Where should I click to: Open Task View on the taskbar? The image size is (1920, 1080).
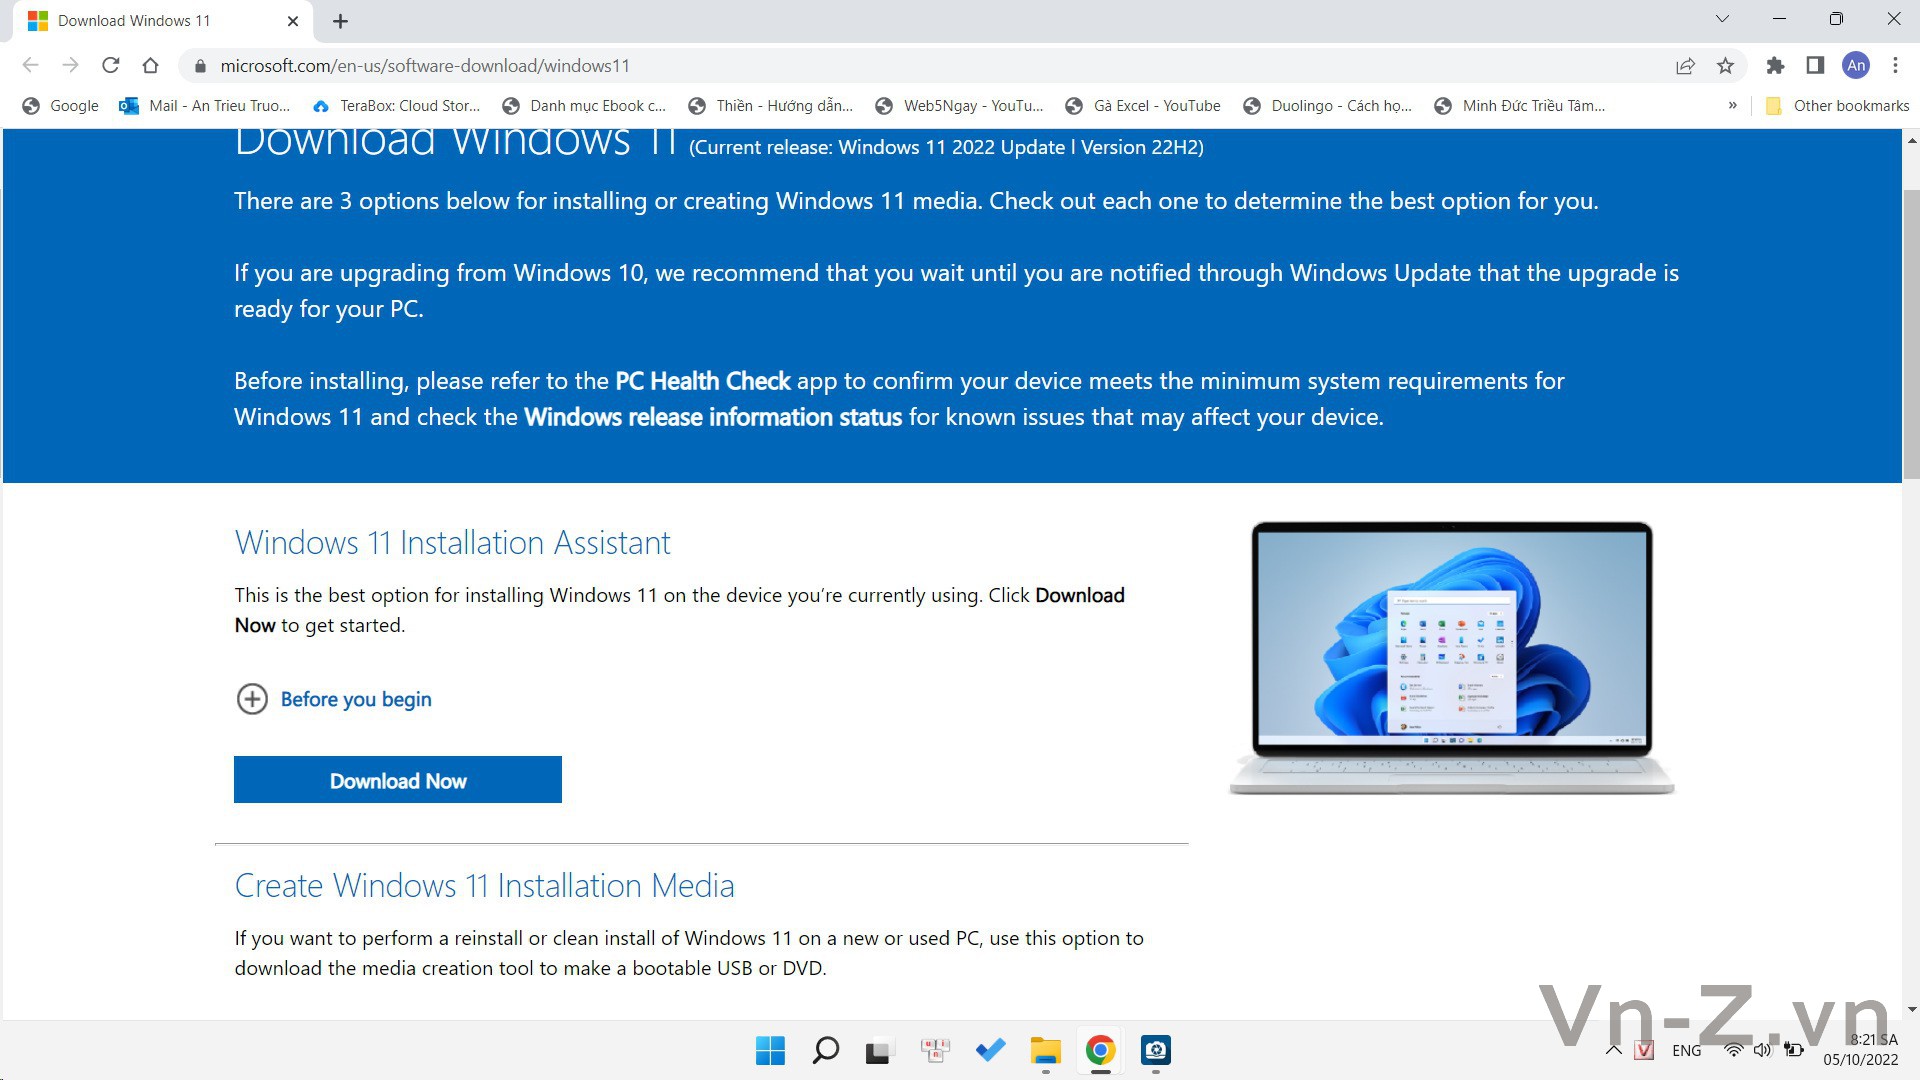click(878, 1051)
